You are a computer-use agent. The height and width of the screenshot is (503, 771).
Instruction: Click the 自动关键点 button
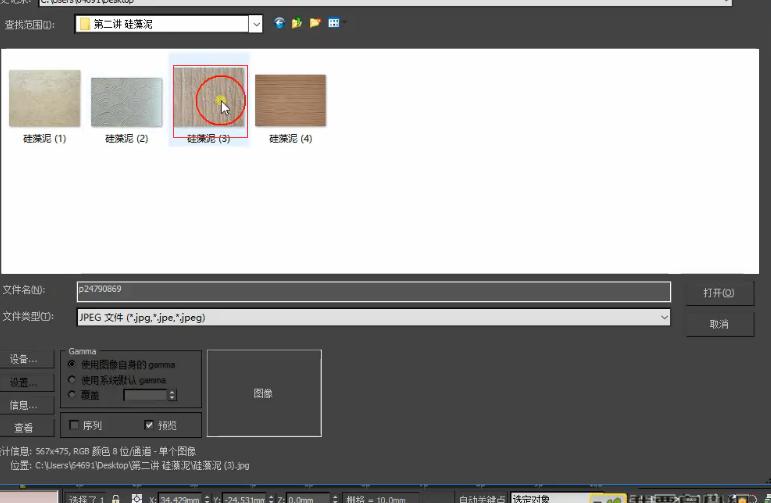click(x=482, y=499)
